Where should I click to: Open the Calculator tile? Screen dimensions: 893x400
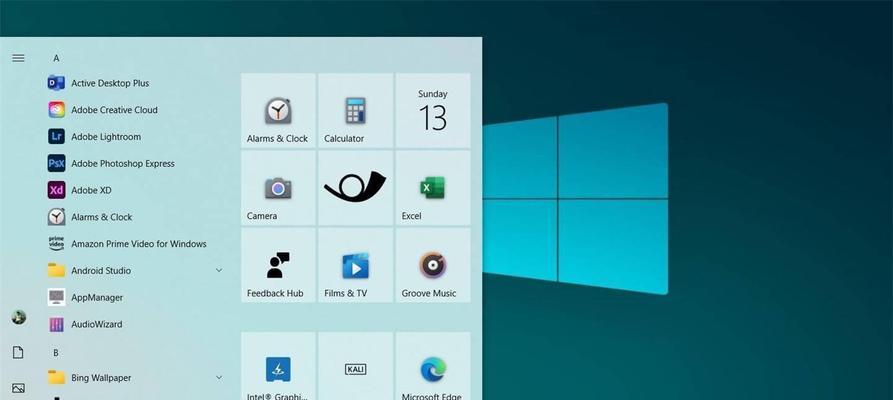(355, 111)
